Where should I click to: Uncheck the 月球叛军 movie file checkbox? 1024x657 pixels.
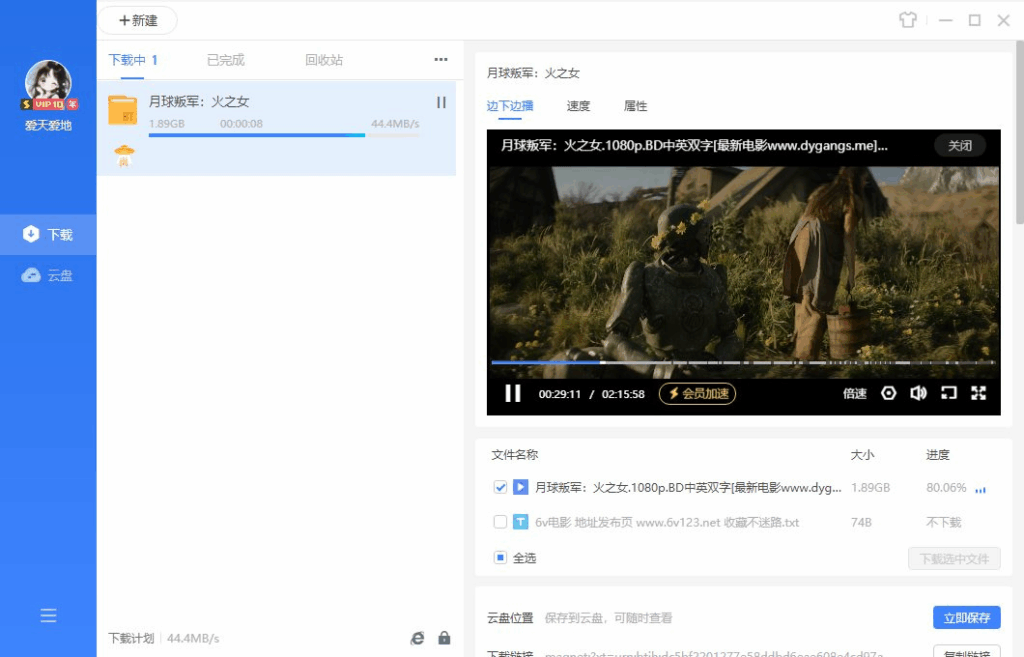tap(499, 488)
